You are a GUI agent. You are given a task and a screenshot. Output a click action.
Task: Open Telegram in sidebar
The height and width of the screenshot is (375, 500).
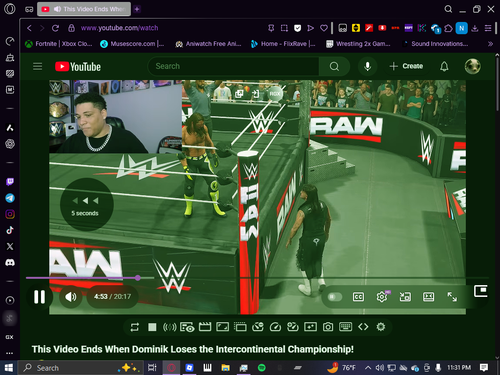point(10,198)
